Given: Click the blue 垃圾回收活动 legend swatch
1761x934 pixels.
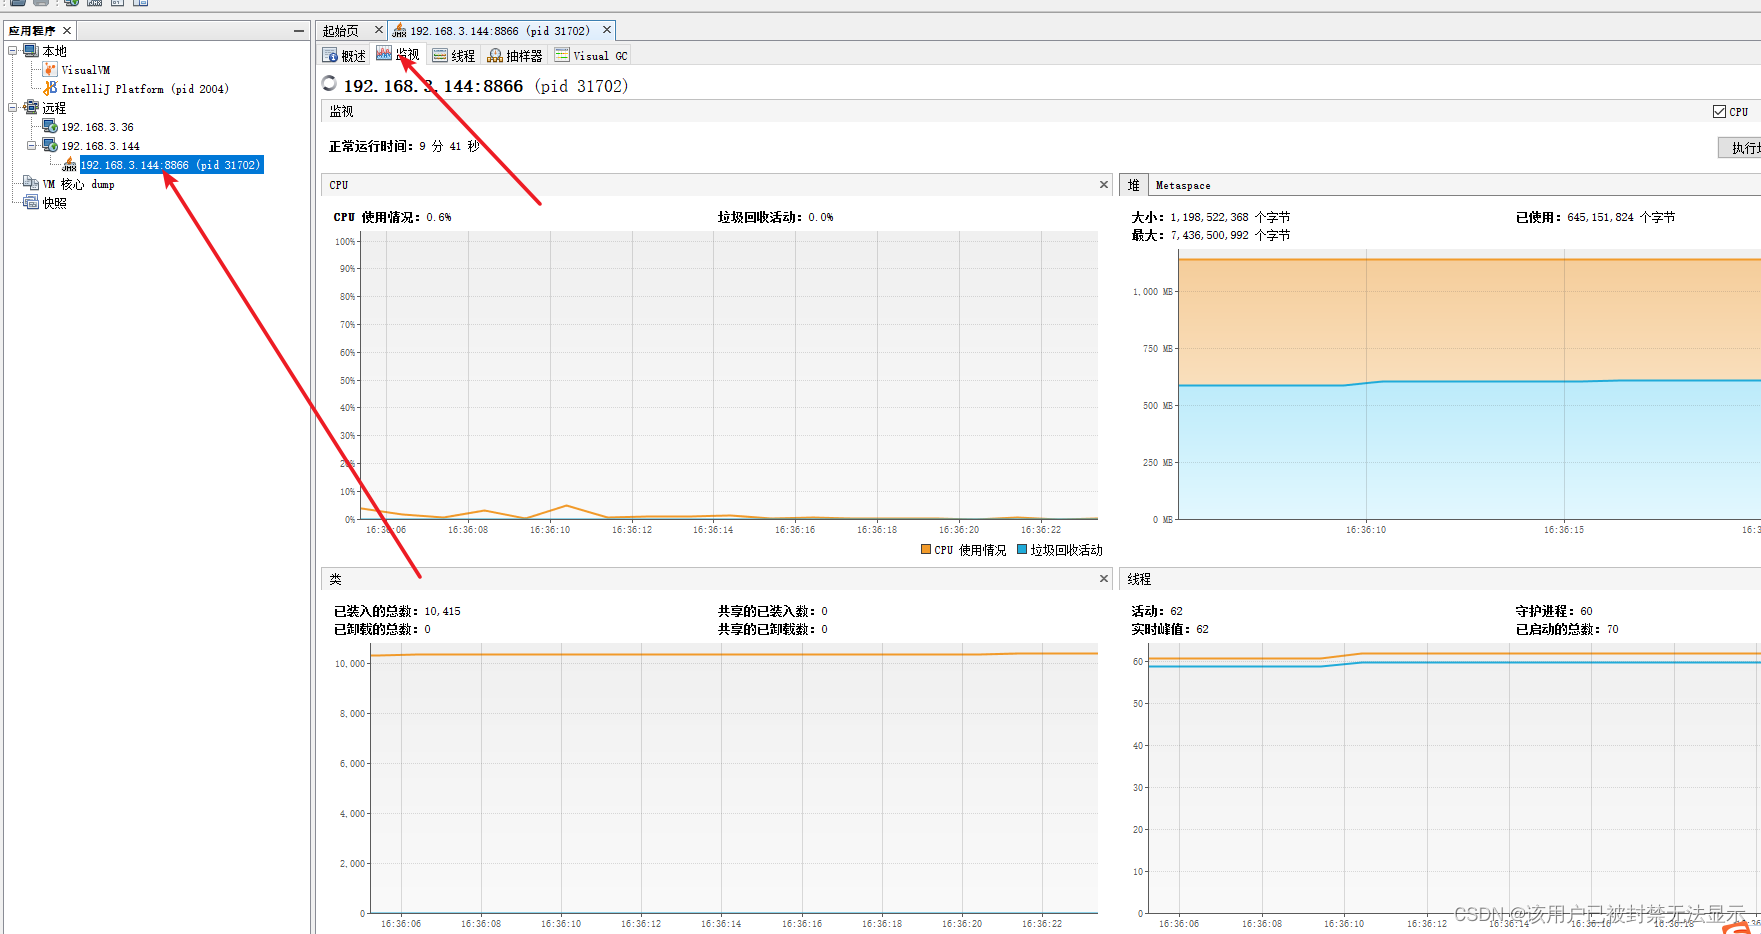Looking at the screenshot, I should coord(1022,550).
